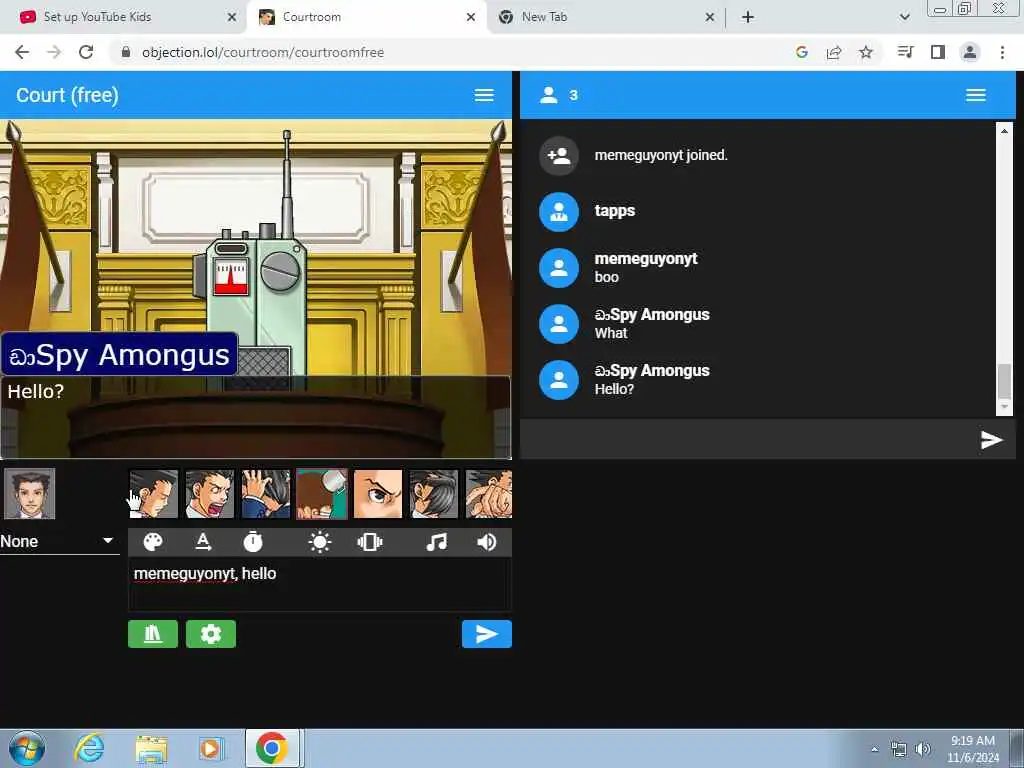The image size is (1024, 768).
Task: Select the angry eye close-up pose thumbnail
Action: 378,494
